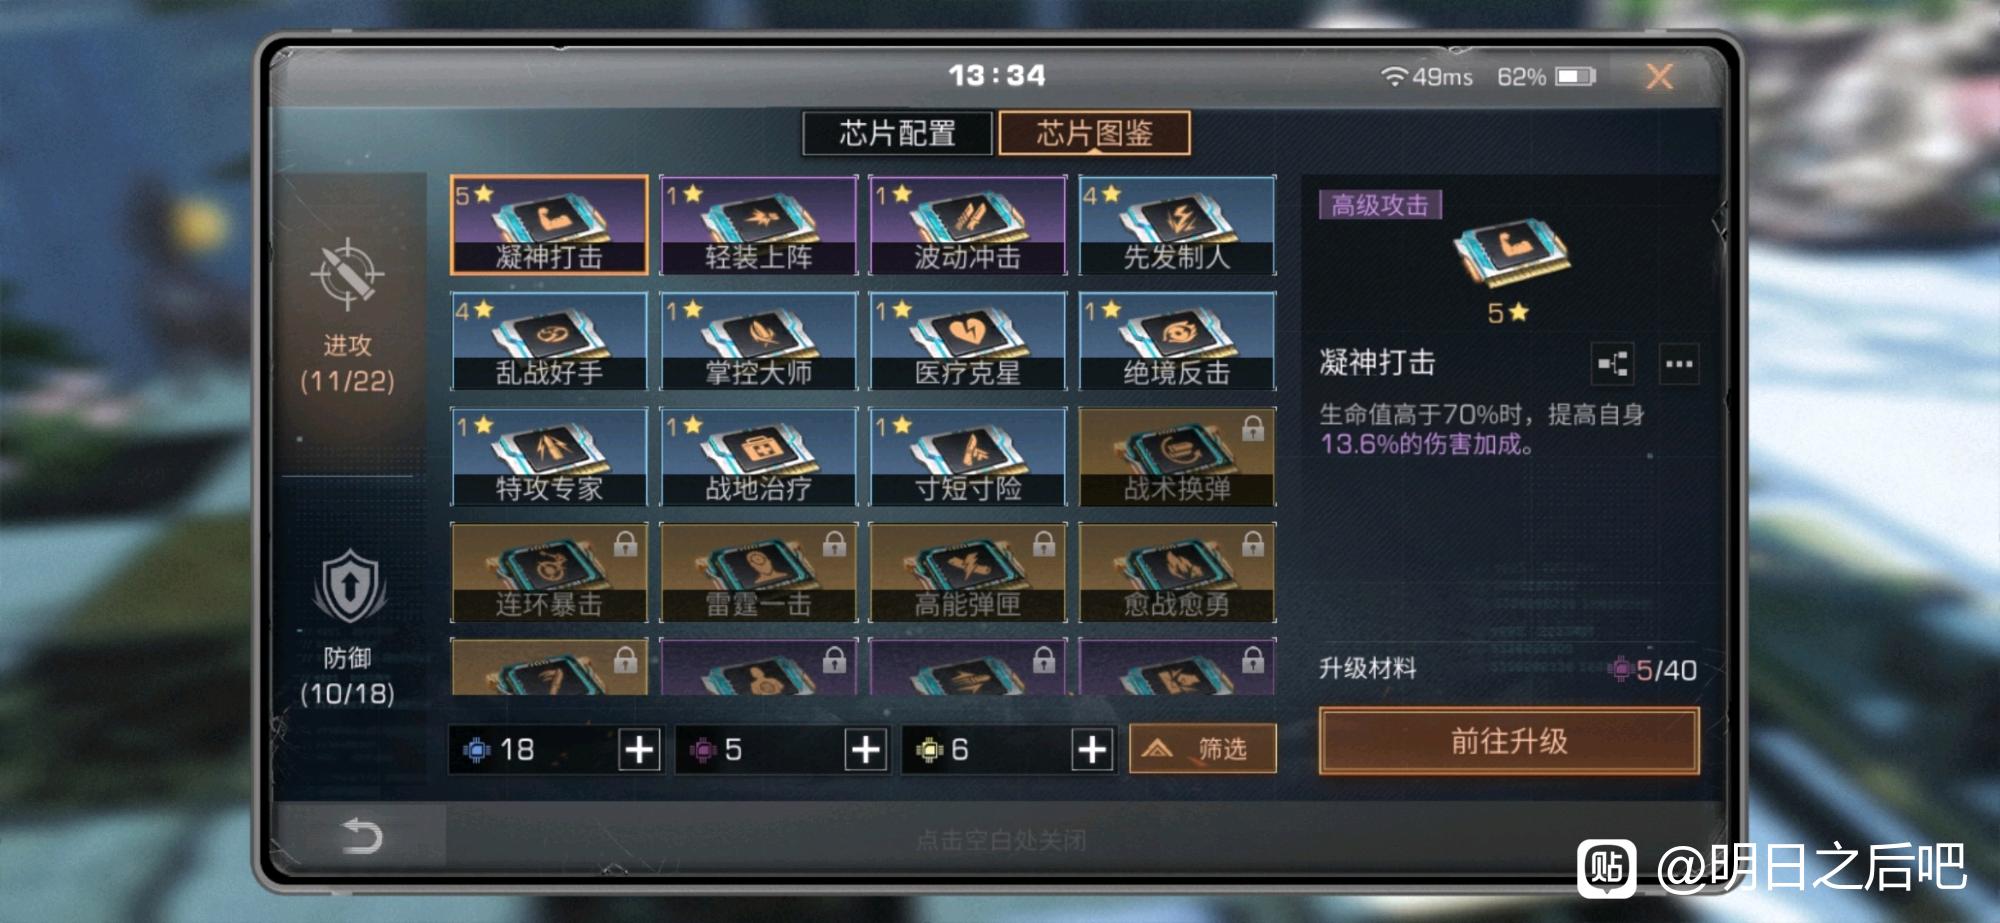Add more purple chip material
This screenshot has height=923, width=2000.
[865, 749]
